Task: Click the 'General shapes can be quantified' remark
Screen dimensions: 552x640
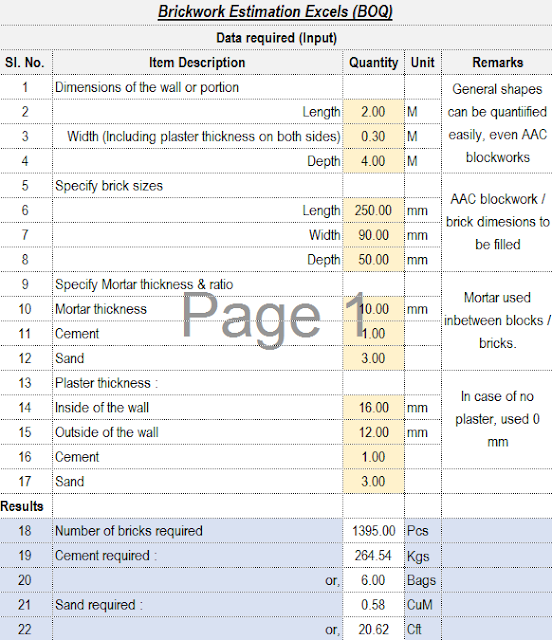Action: click(x=497, y=123)
